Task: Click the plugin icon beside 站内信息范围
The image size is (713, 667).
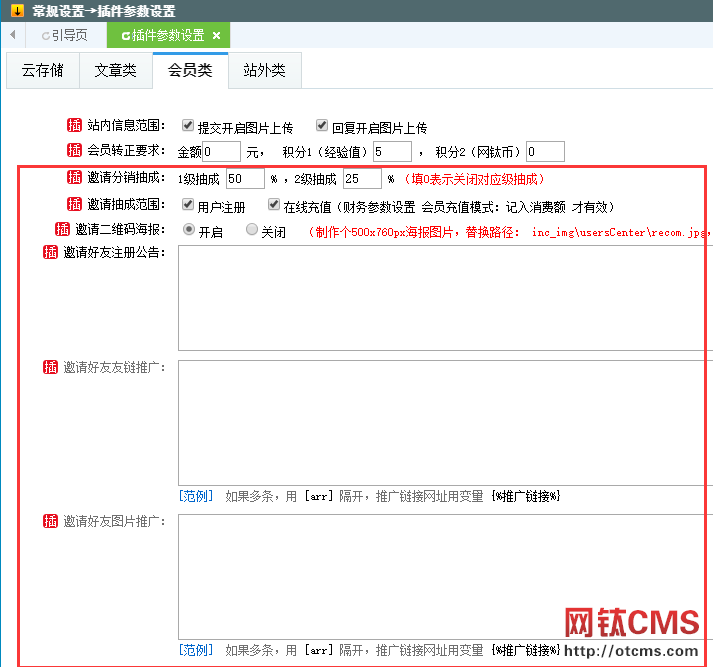Action: [x=74, y=126]
